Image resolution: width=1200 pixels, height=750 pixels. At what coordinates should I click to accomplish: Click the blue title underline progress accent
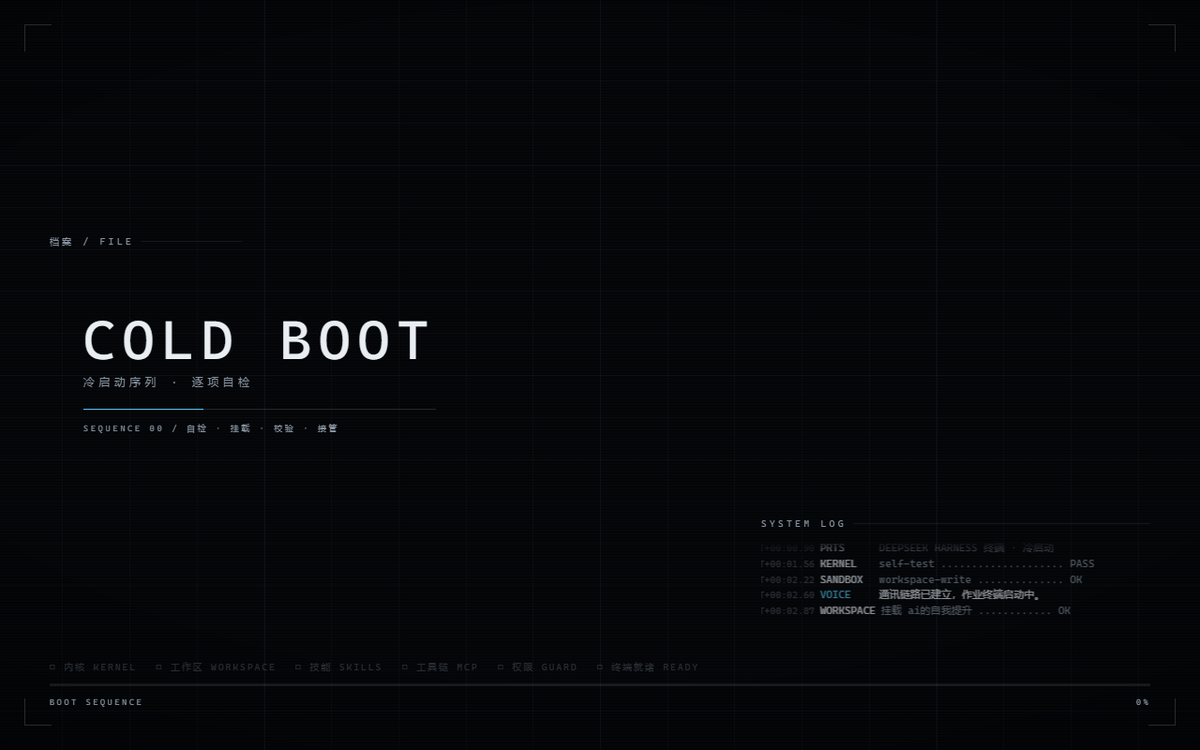tap(143, 409)
